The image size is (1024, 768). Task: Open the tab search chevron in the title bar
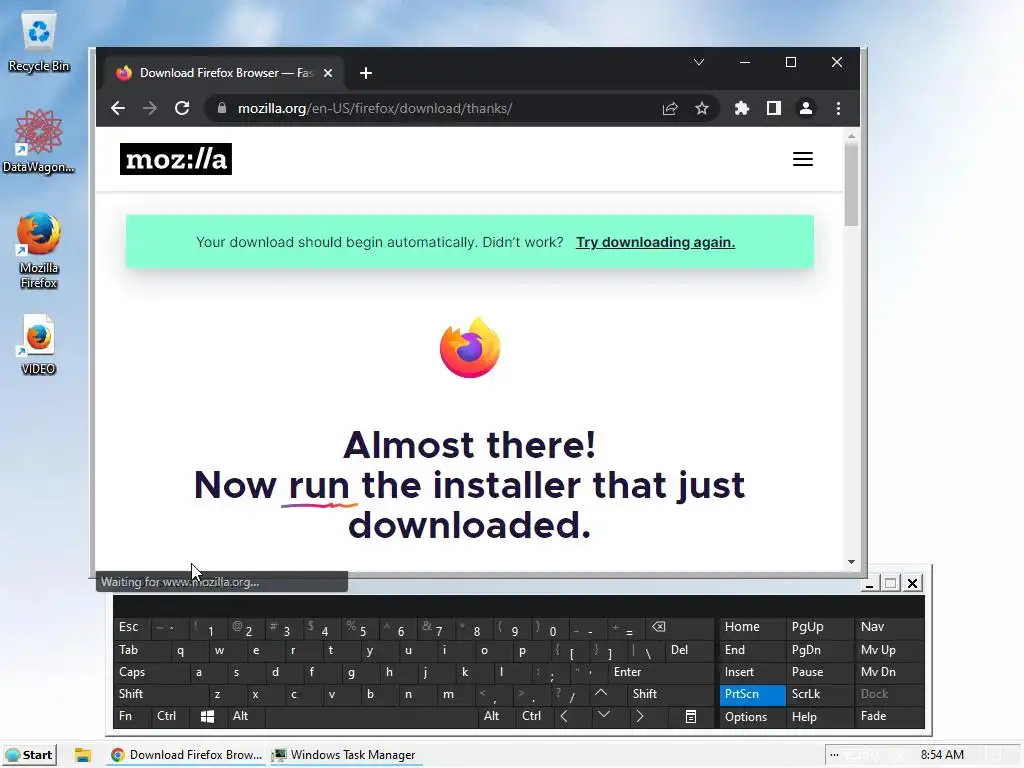(699, 63)
